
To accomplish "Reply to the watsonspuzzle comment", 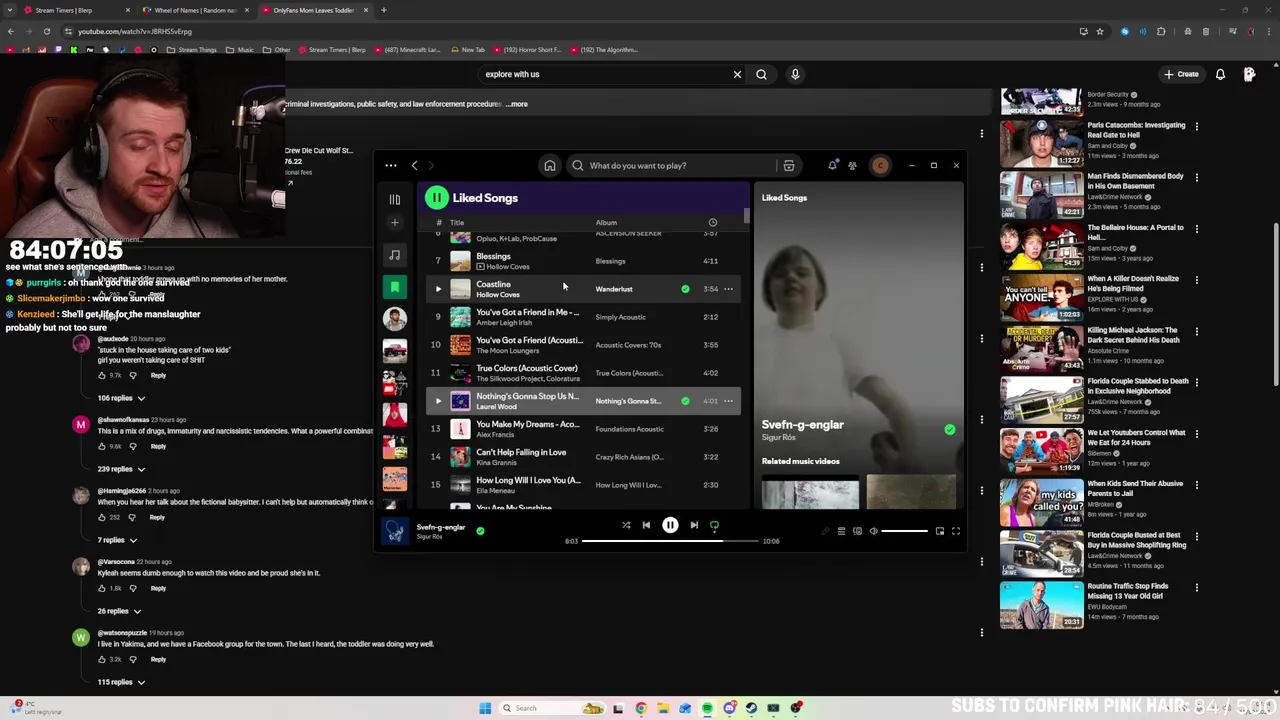I will [158, 660].
